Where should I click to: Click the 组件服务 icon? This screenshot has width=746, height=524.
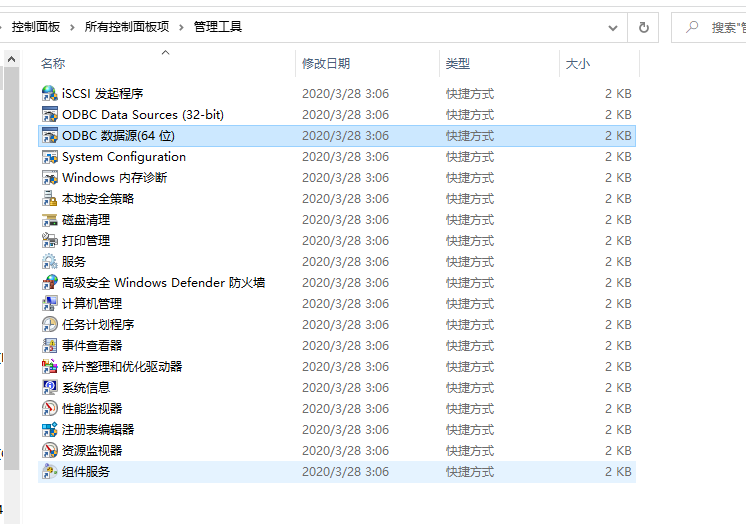point(49,472)
